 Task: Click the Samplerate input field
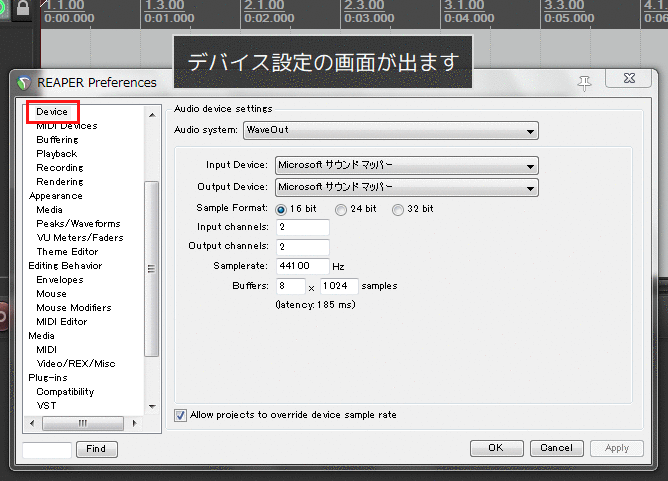(x=302, y=266)
